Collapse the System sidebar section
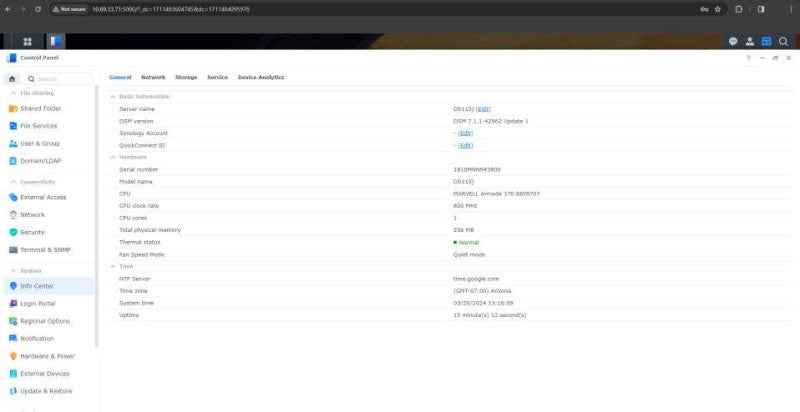Screen dimensions: 800x412 (13, 271)
